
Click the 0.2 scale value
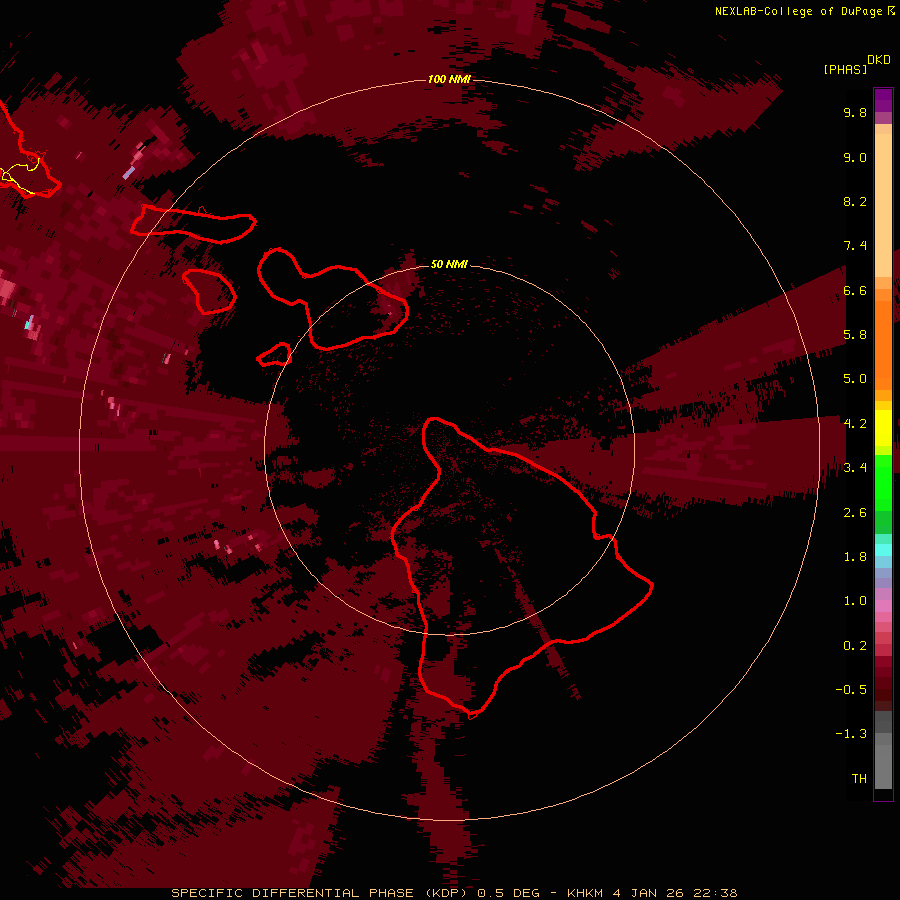click(x=855, y=646)
